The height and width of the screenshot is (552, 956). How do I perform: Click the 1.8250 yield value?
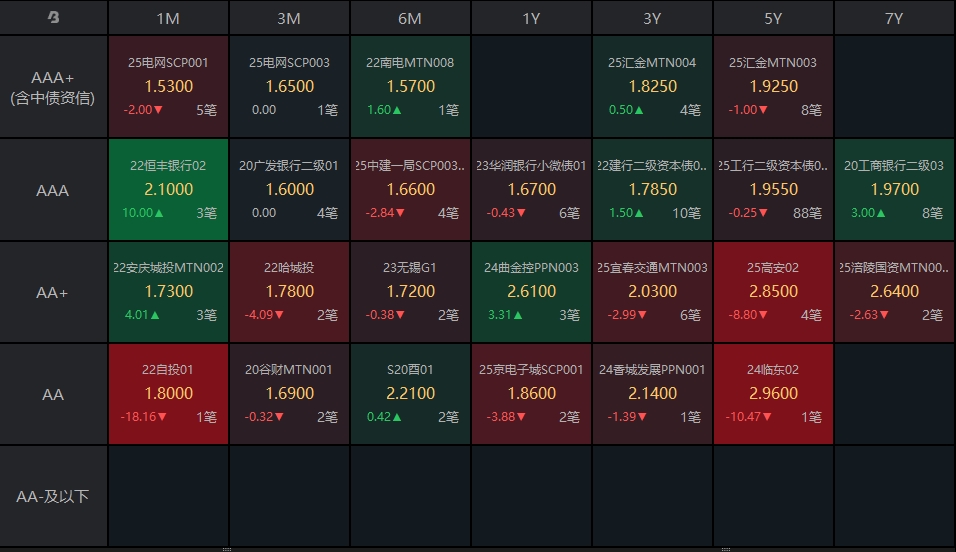(x=652, y=86)
